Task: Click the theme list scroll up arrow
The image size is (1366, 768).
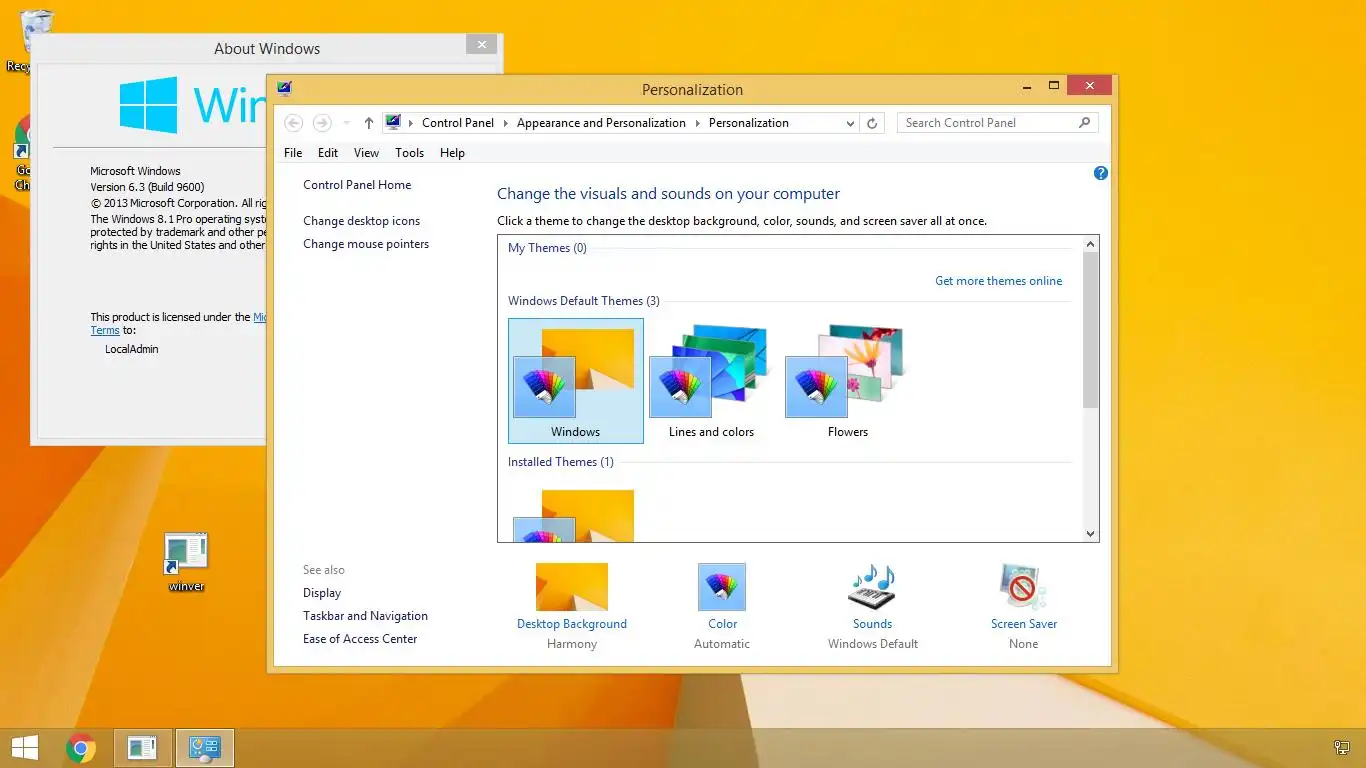Action: [1090, 244]
